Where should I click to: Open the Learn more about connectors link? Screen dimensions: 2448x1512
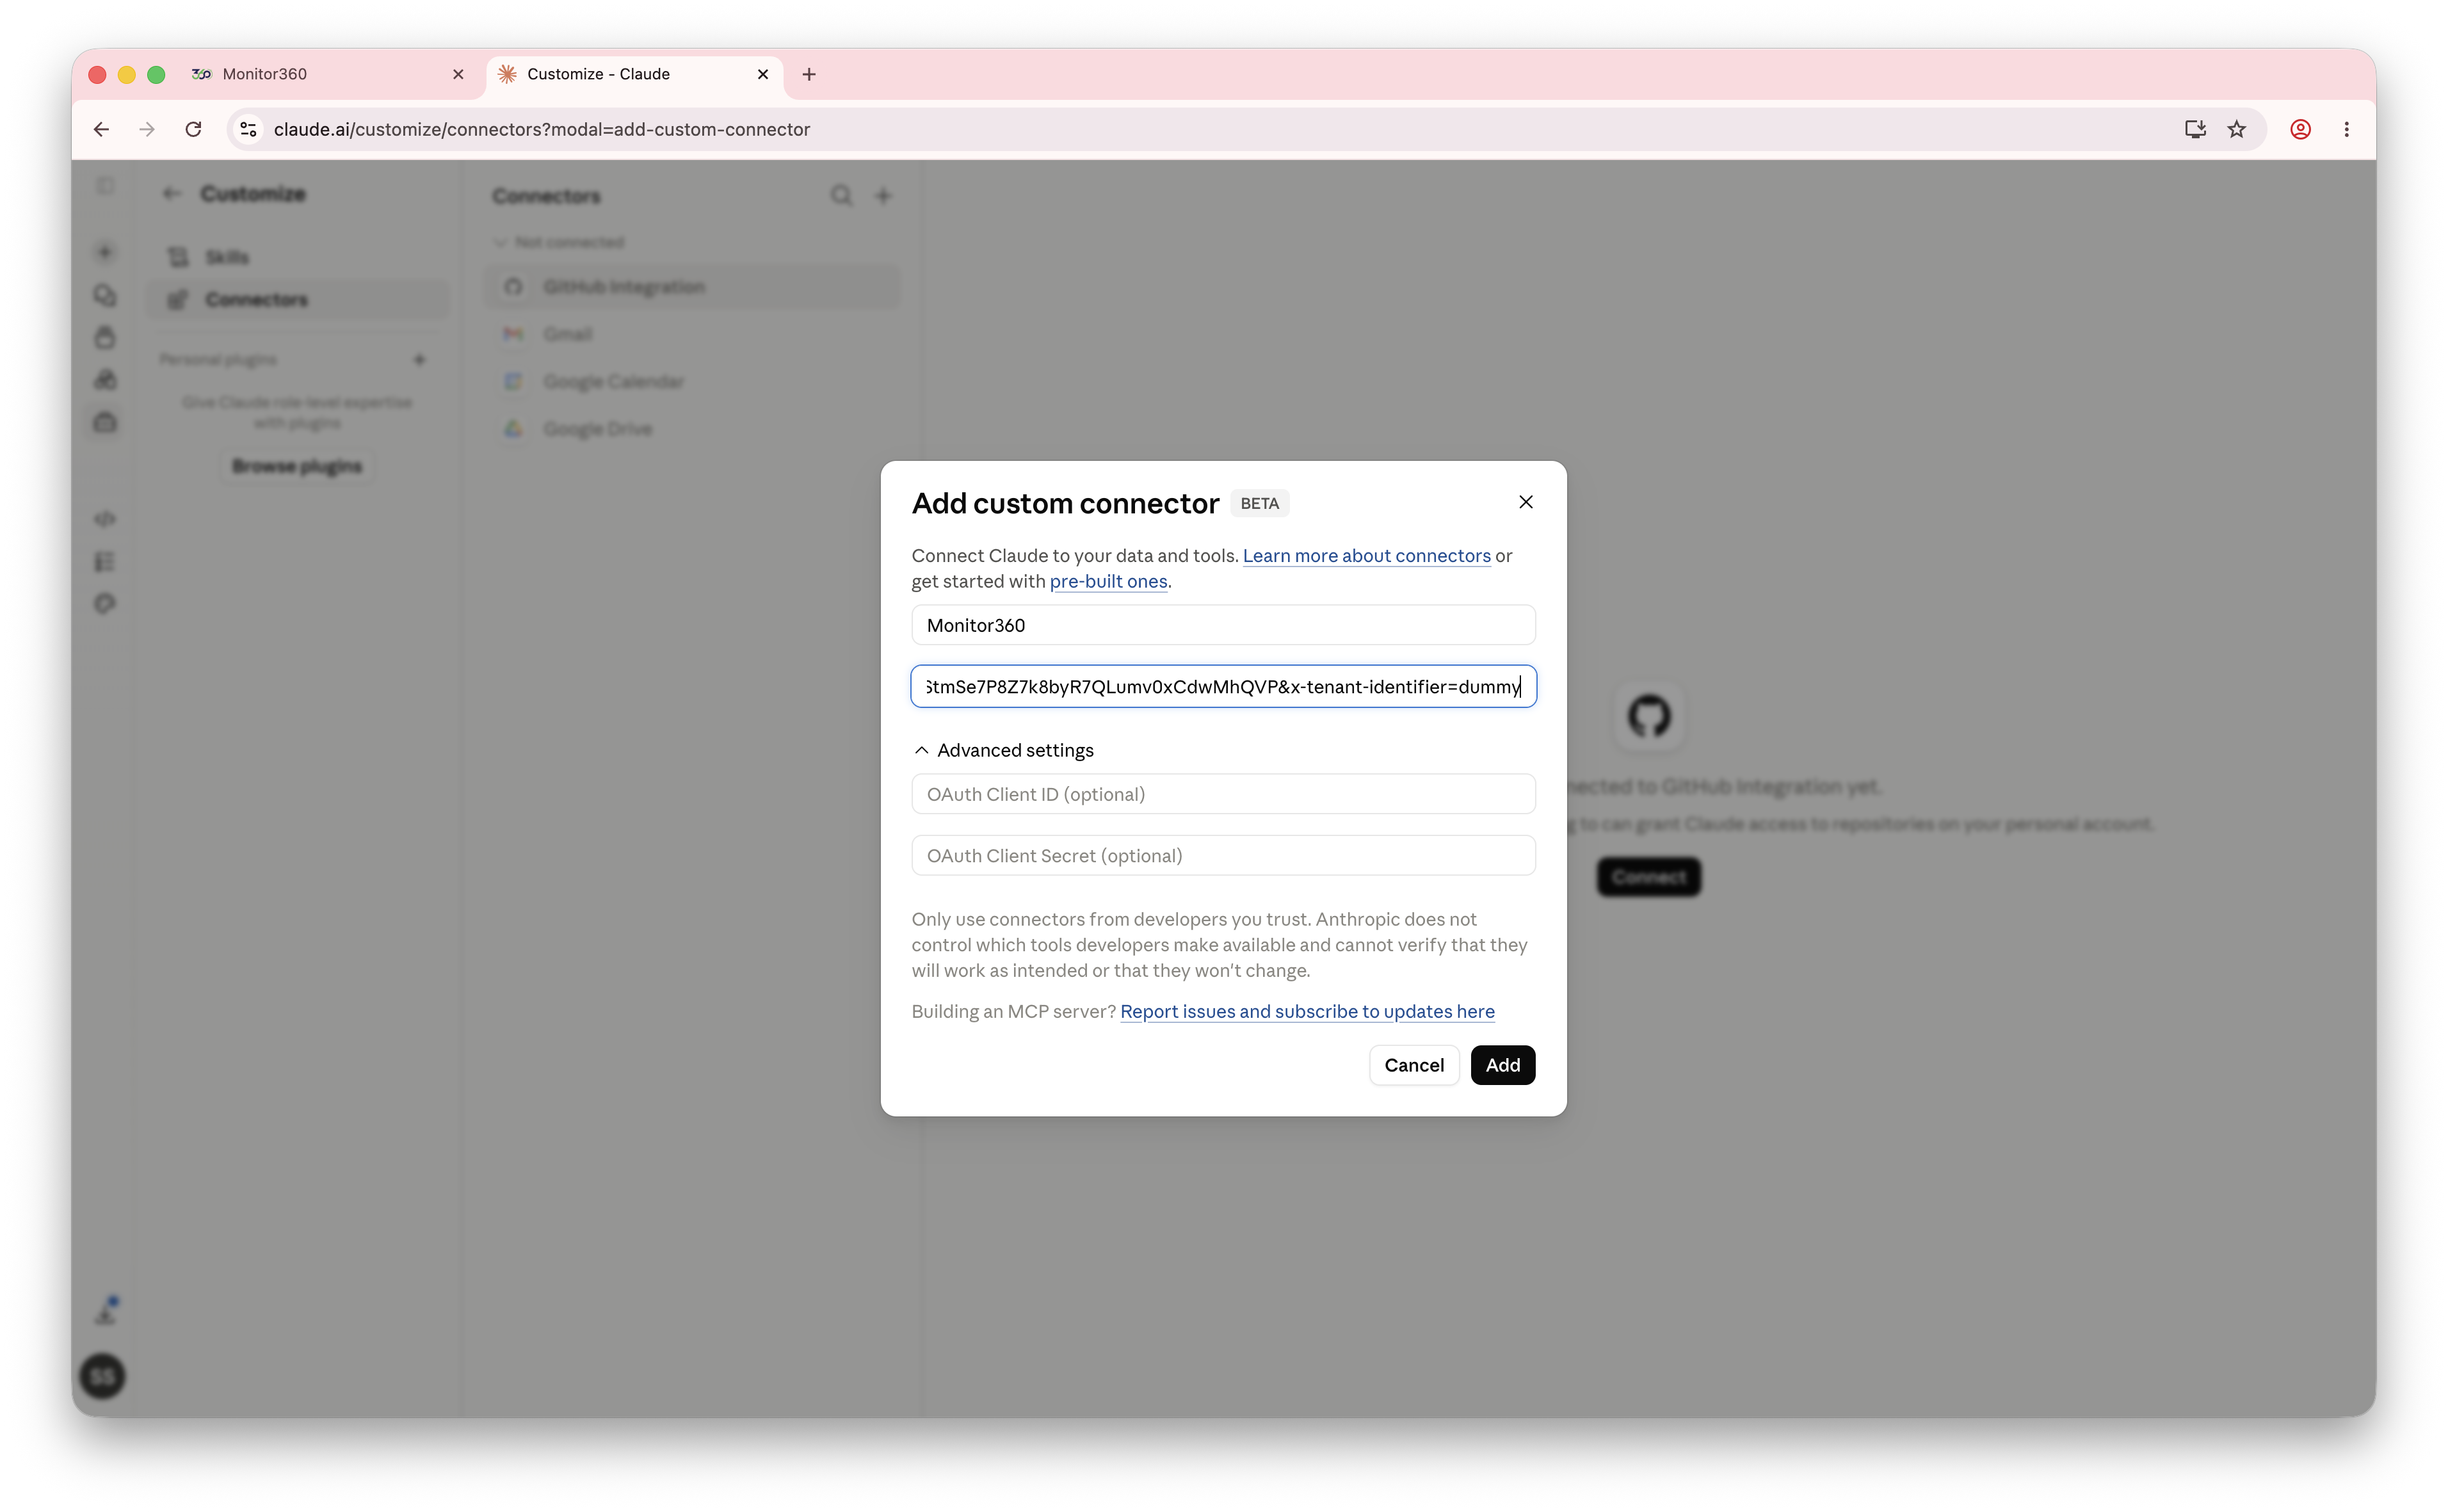coord(1366,555)
